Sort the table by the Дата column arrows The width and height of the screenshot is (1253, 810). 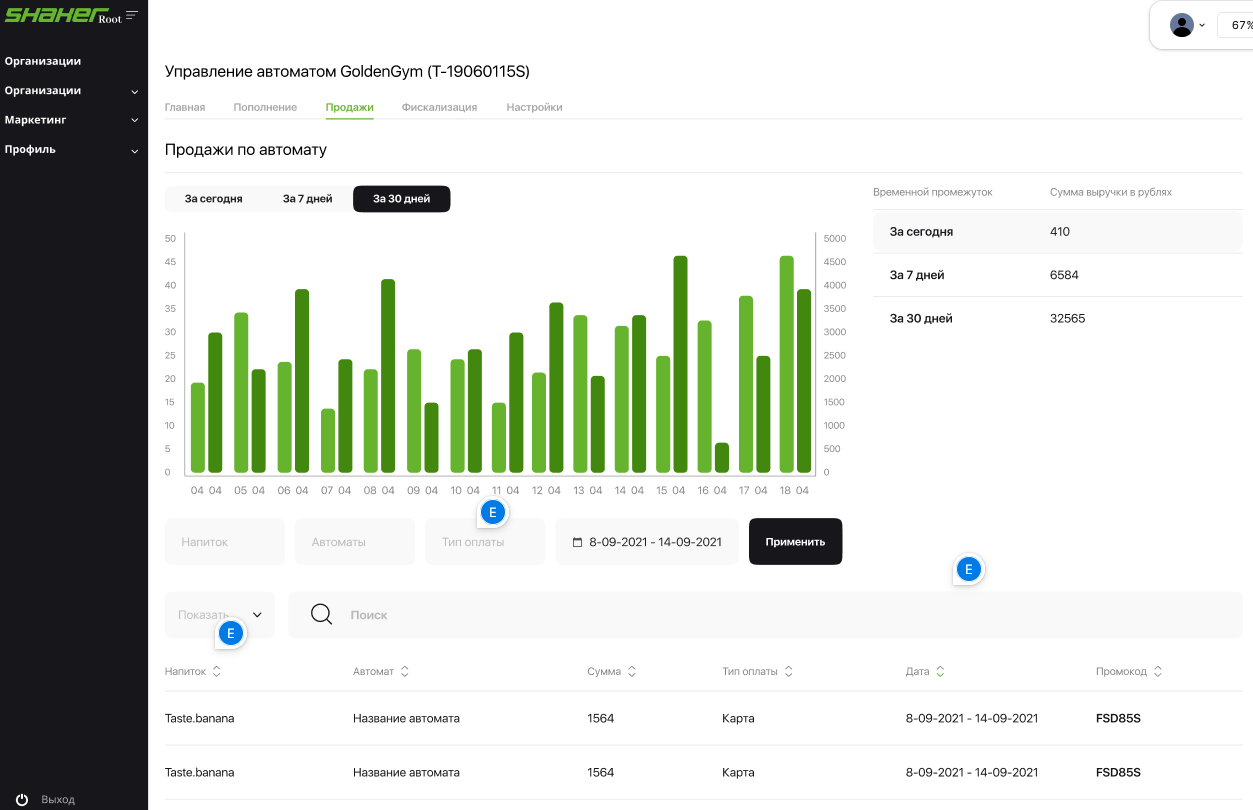click(940, 672)
